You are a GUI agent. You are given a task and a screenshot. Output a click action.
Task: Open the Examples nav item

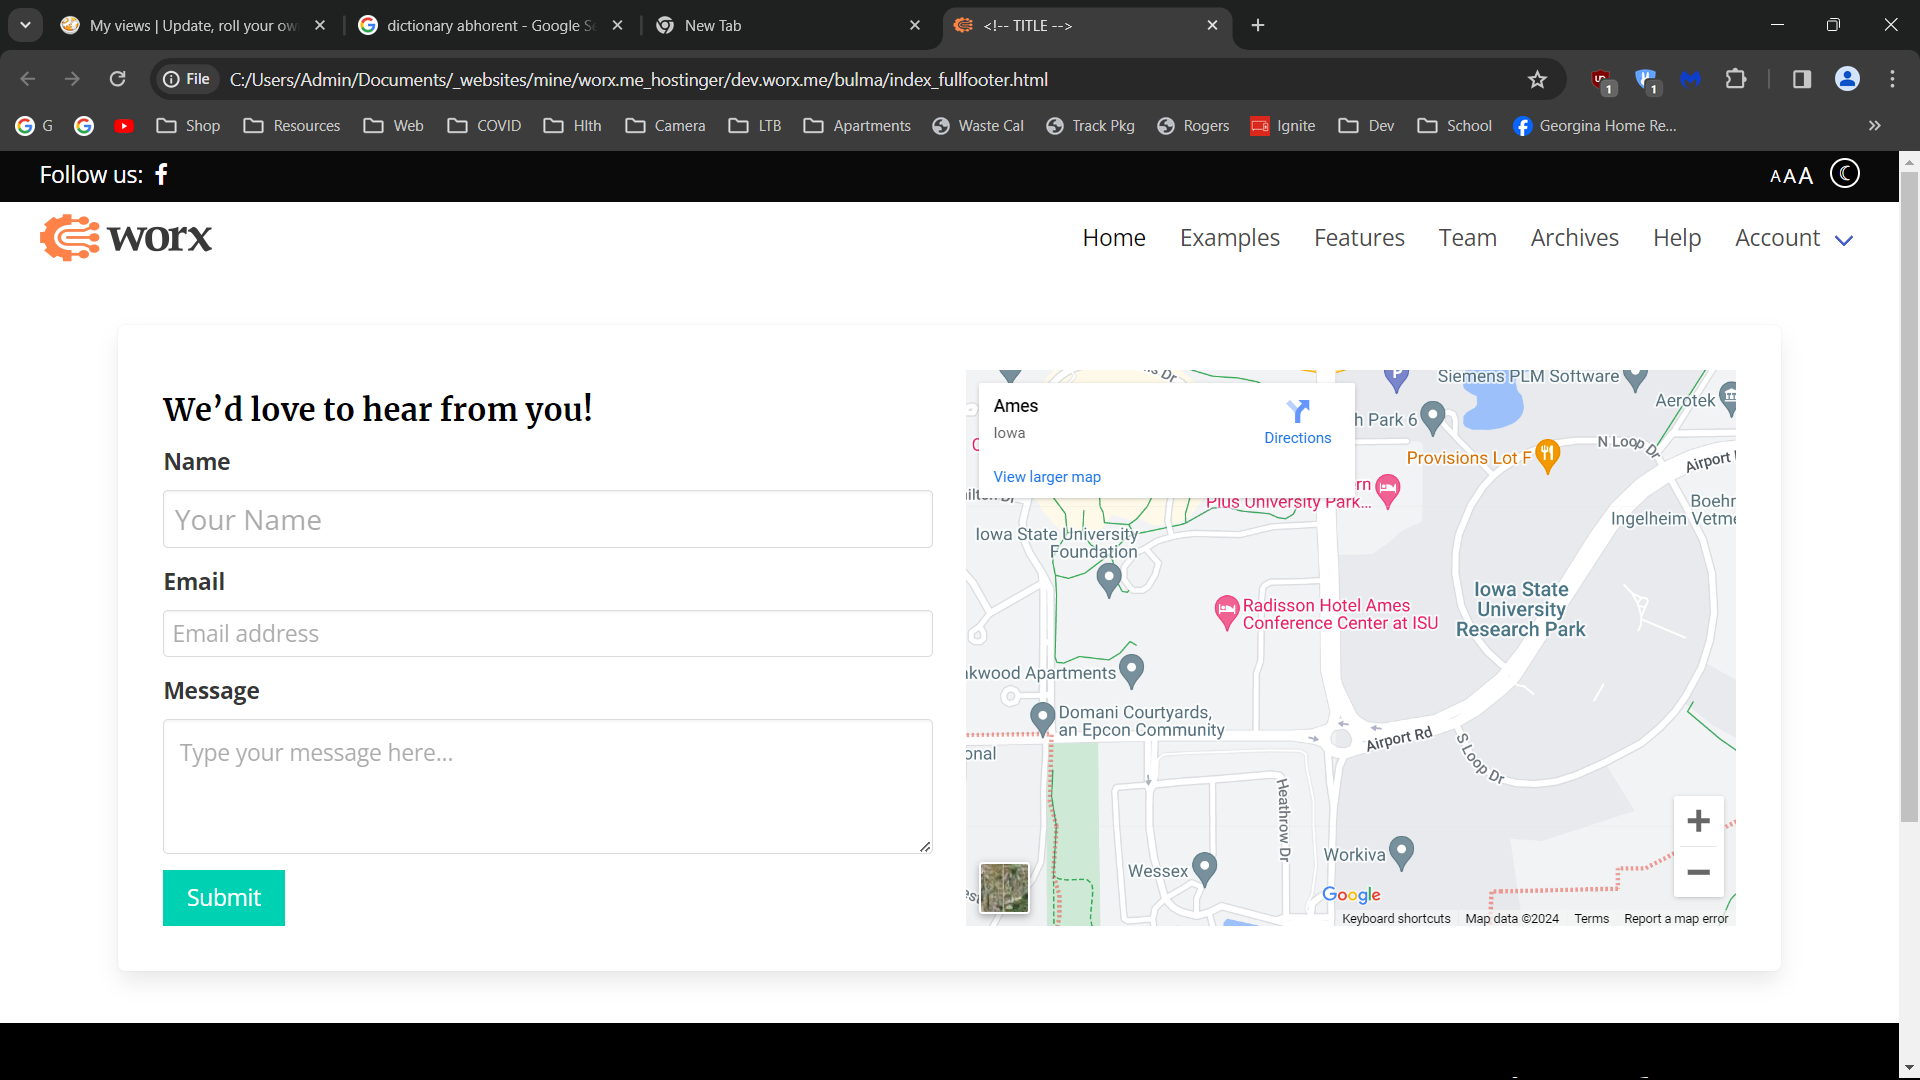(1229, 238)
